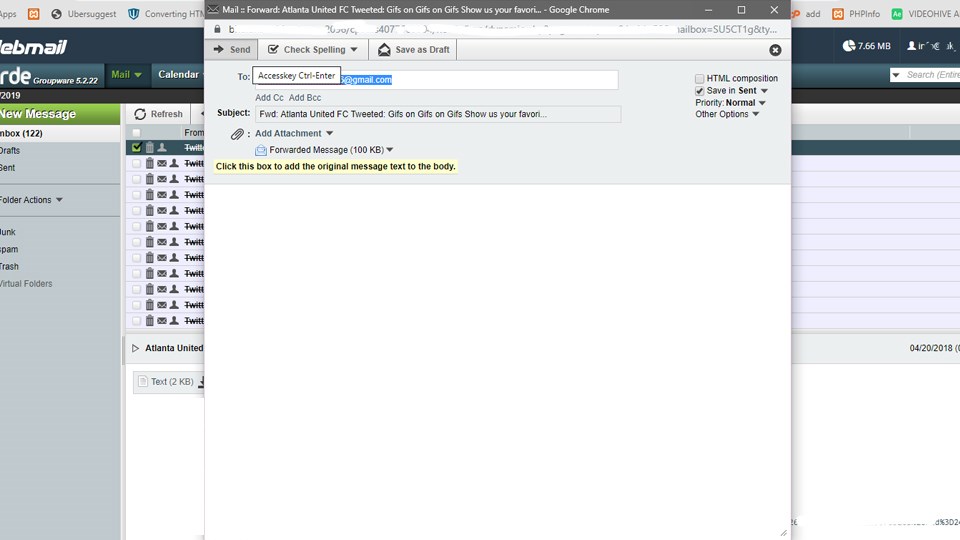Click the Forwarded Message envelope icon
Screen dimensions: 960x540
pos(261,150)
